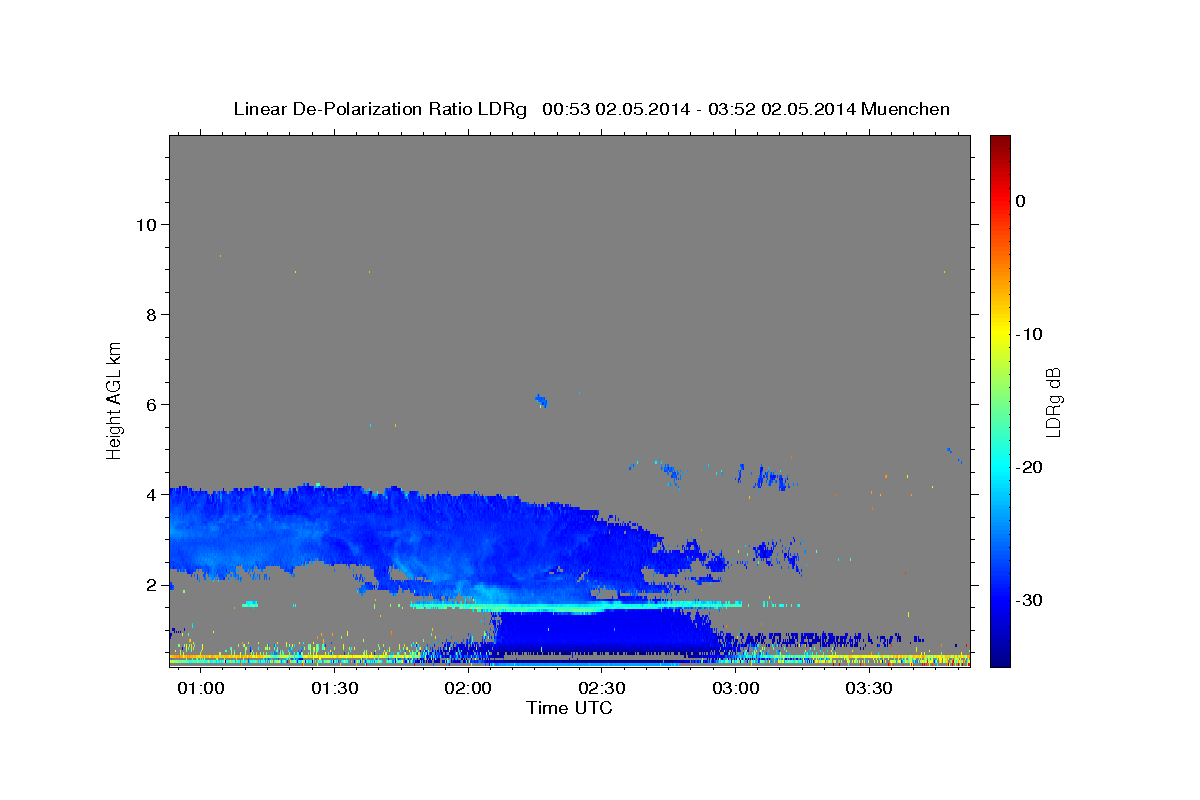
Task: Click the 'Time UTC' axis label
Action: (x=569, y=708)
